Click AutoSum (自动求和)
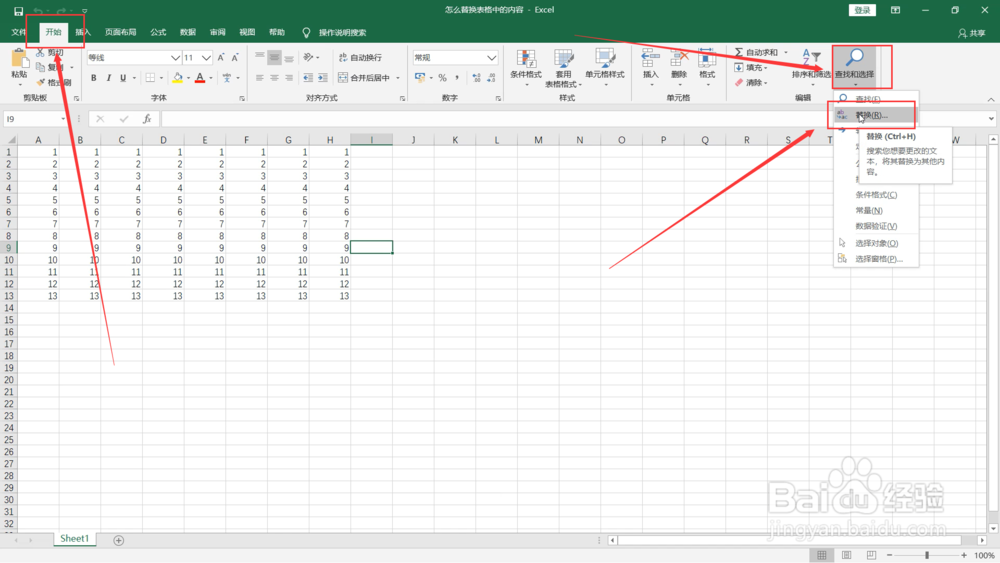 [x=756, y=52]
